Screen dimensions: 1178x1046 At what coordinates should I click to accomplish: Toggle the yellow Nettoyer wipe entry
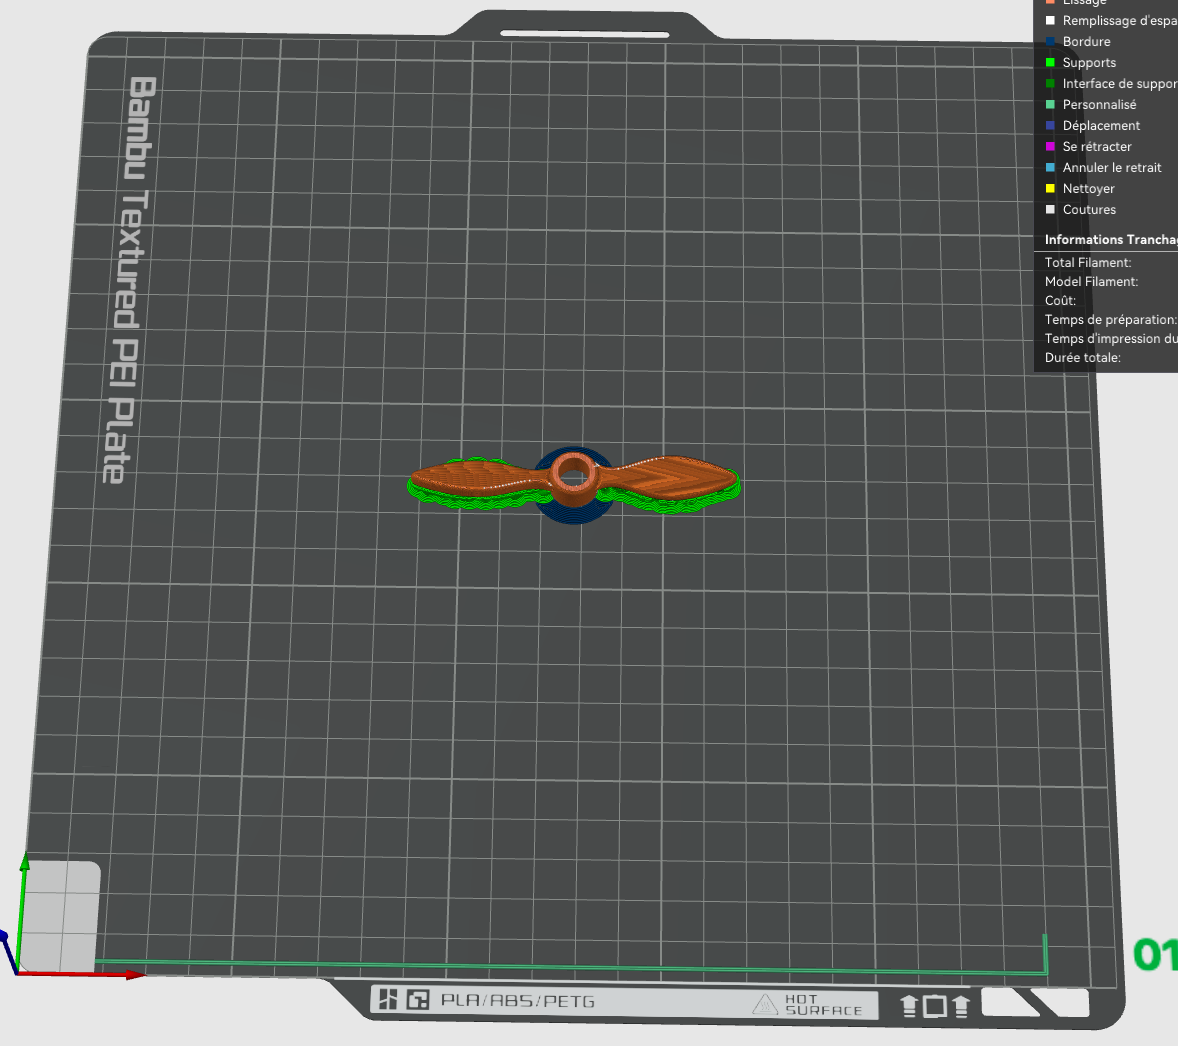pos(1088,189)
